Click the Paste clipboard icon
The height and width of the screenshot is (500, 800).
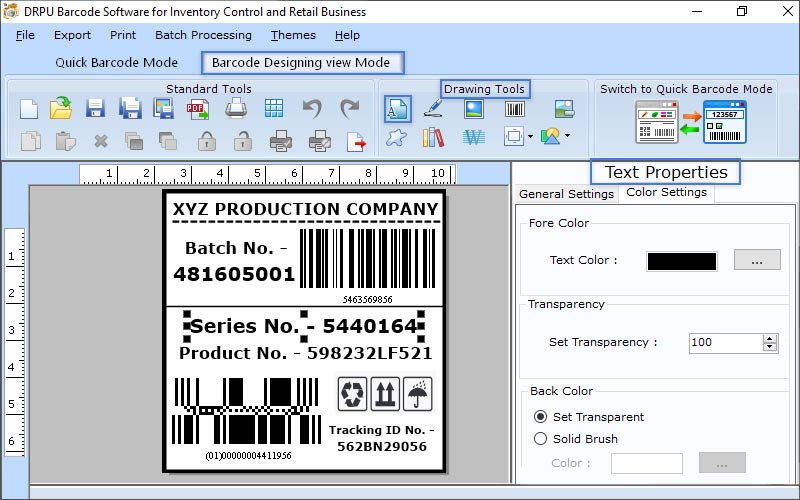point(65,141)
